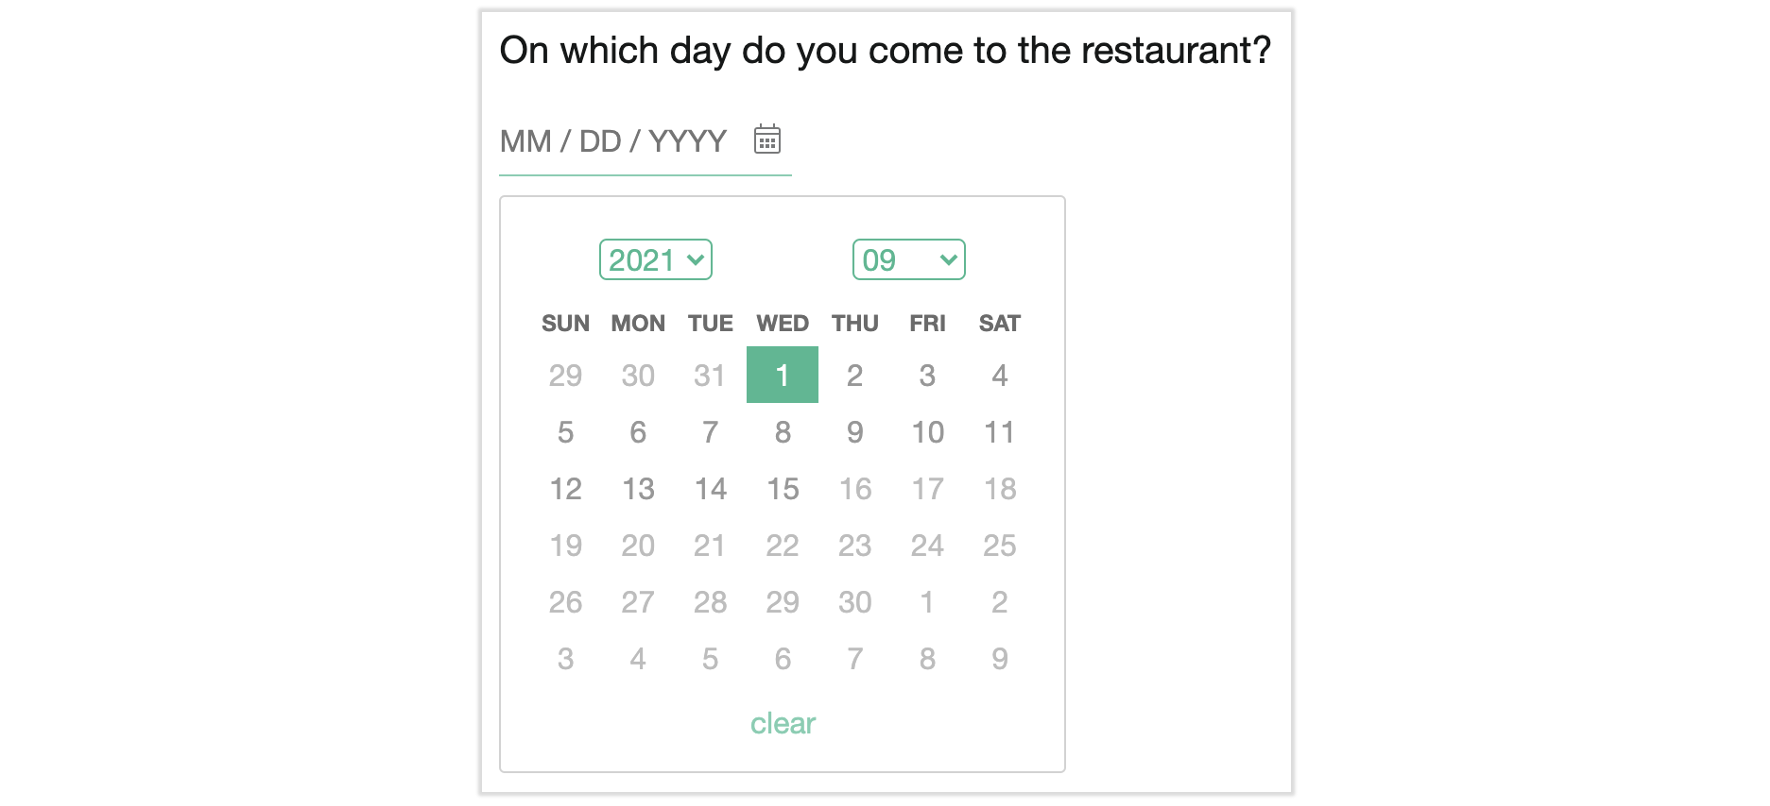The width and height of the screenshot is (1770, 806).
Task: Select September 12 on the calendar
Action: (x=565, y=489)
